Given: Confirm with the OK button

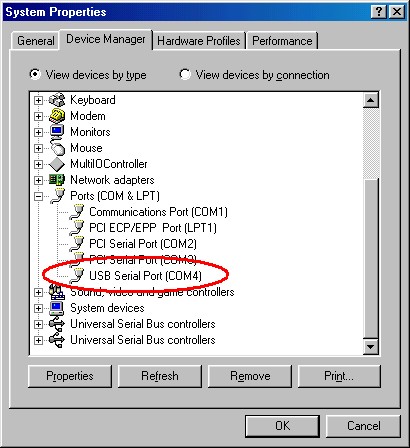Looking at the screenshot, I should (x=282, y=426).
